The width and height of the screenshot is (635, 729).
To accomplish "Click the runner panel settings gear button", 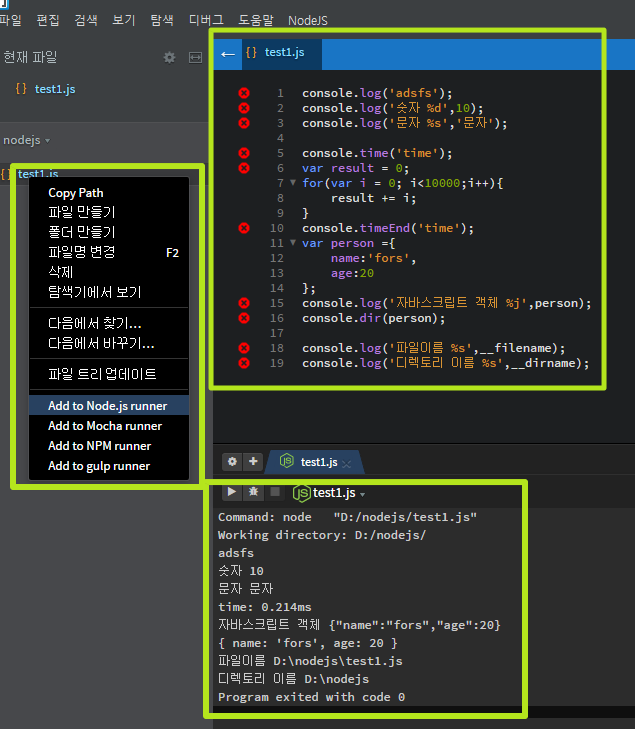I will [232, 462].
